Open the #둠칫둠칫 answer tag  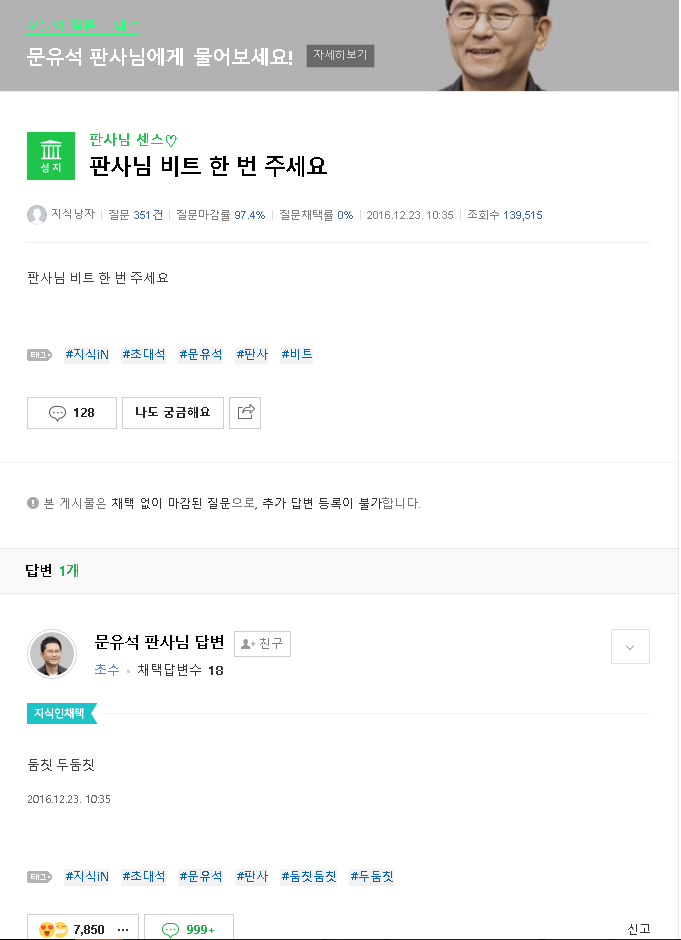(x=309, y=876)
